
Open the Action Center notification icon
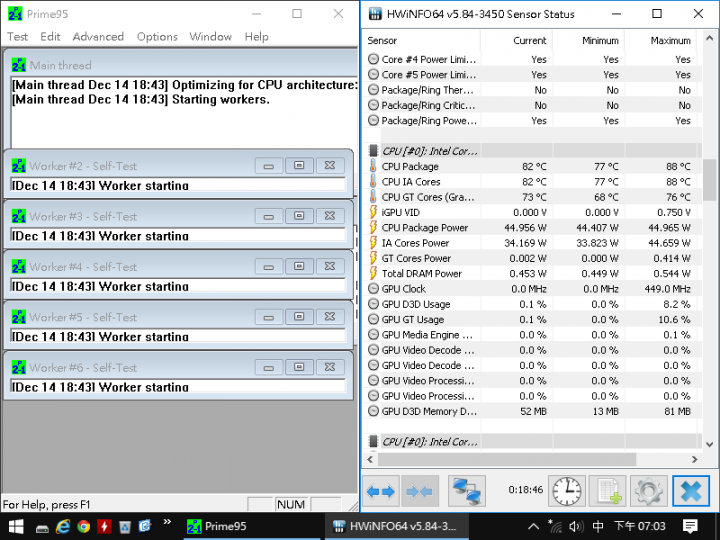690,526
